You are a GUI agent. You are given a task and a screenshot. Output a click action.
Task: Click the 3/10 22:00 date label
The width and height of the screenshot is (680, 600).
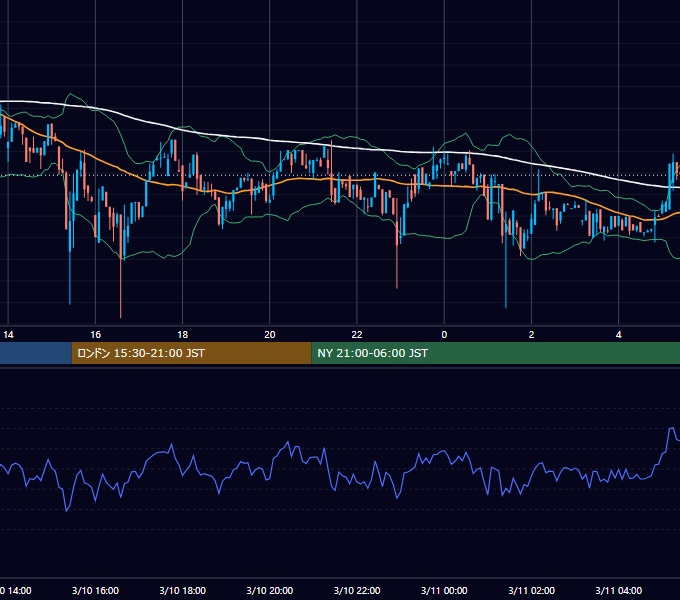pos(357,590)
